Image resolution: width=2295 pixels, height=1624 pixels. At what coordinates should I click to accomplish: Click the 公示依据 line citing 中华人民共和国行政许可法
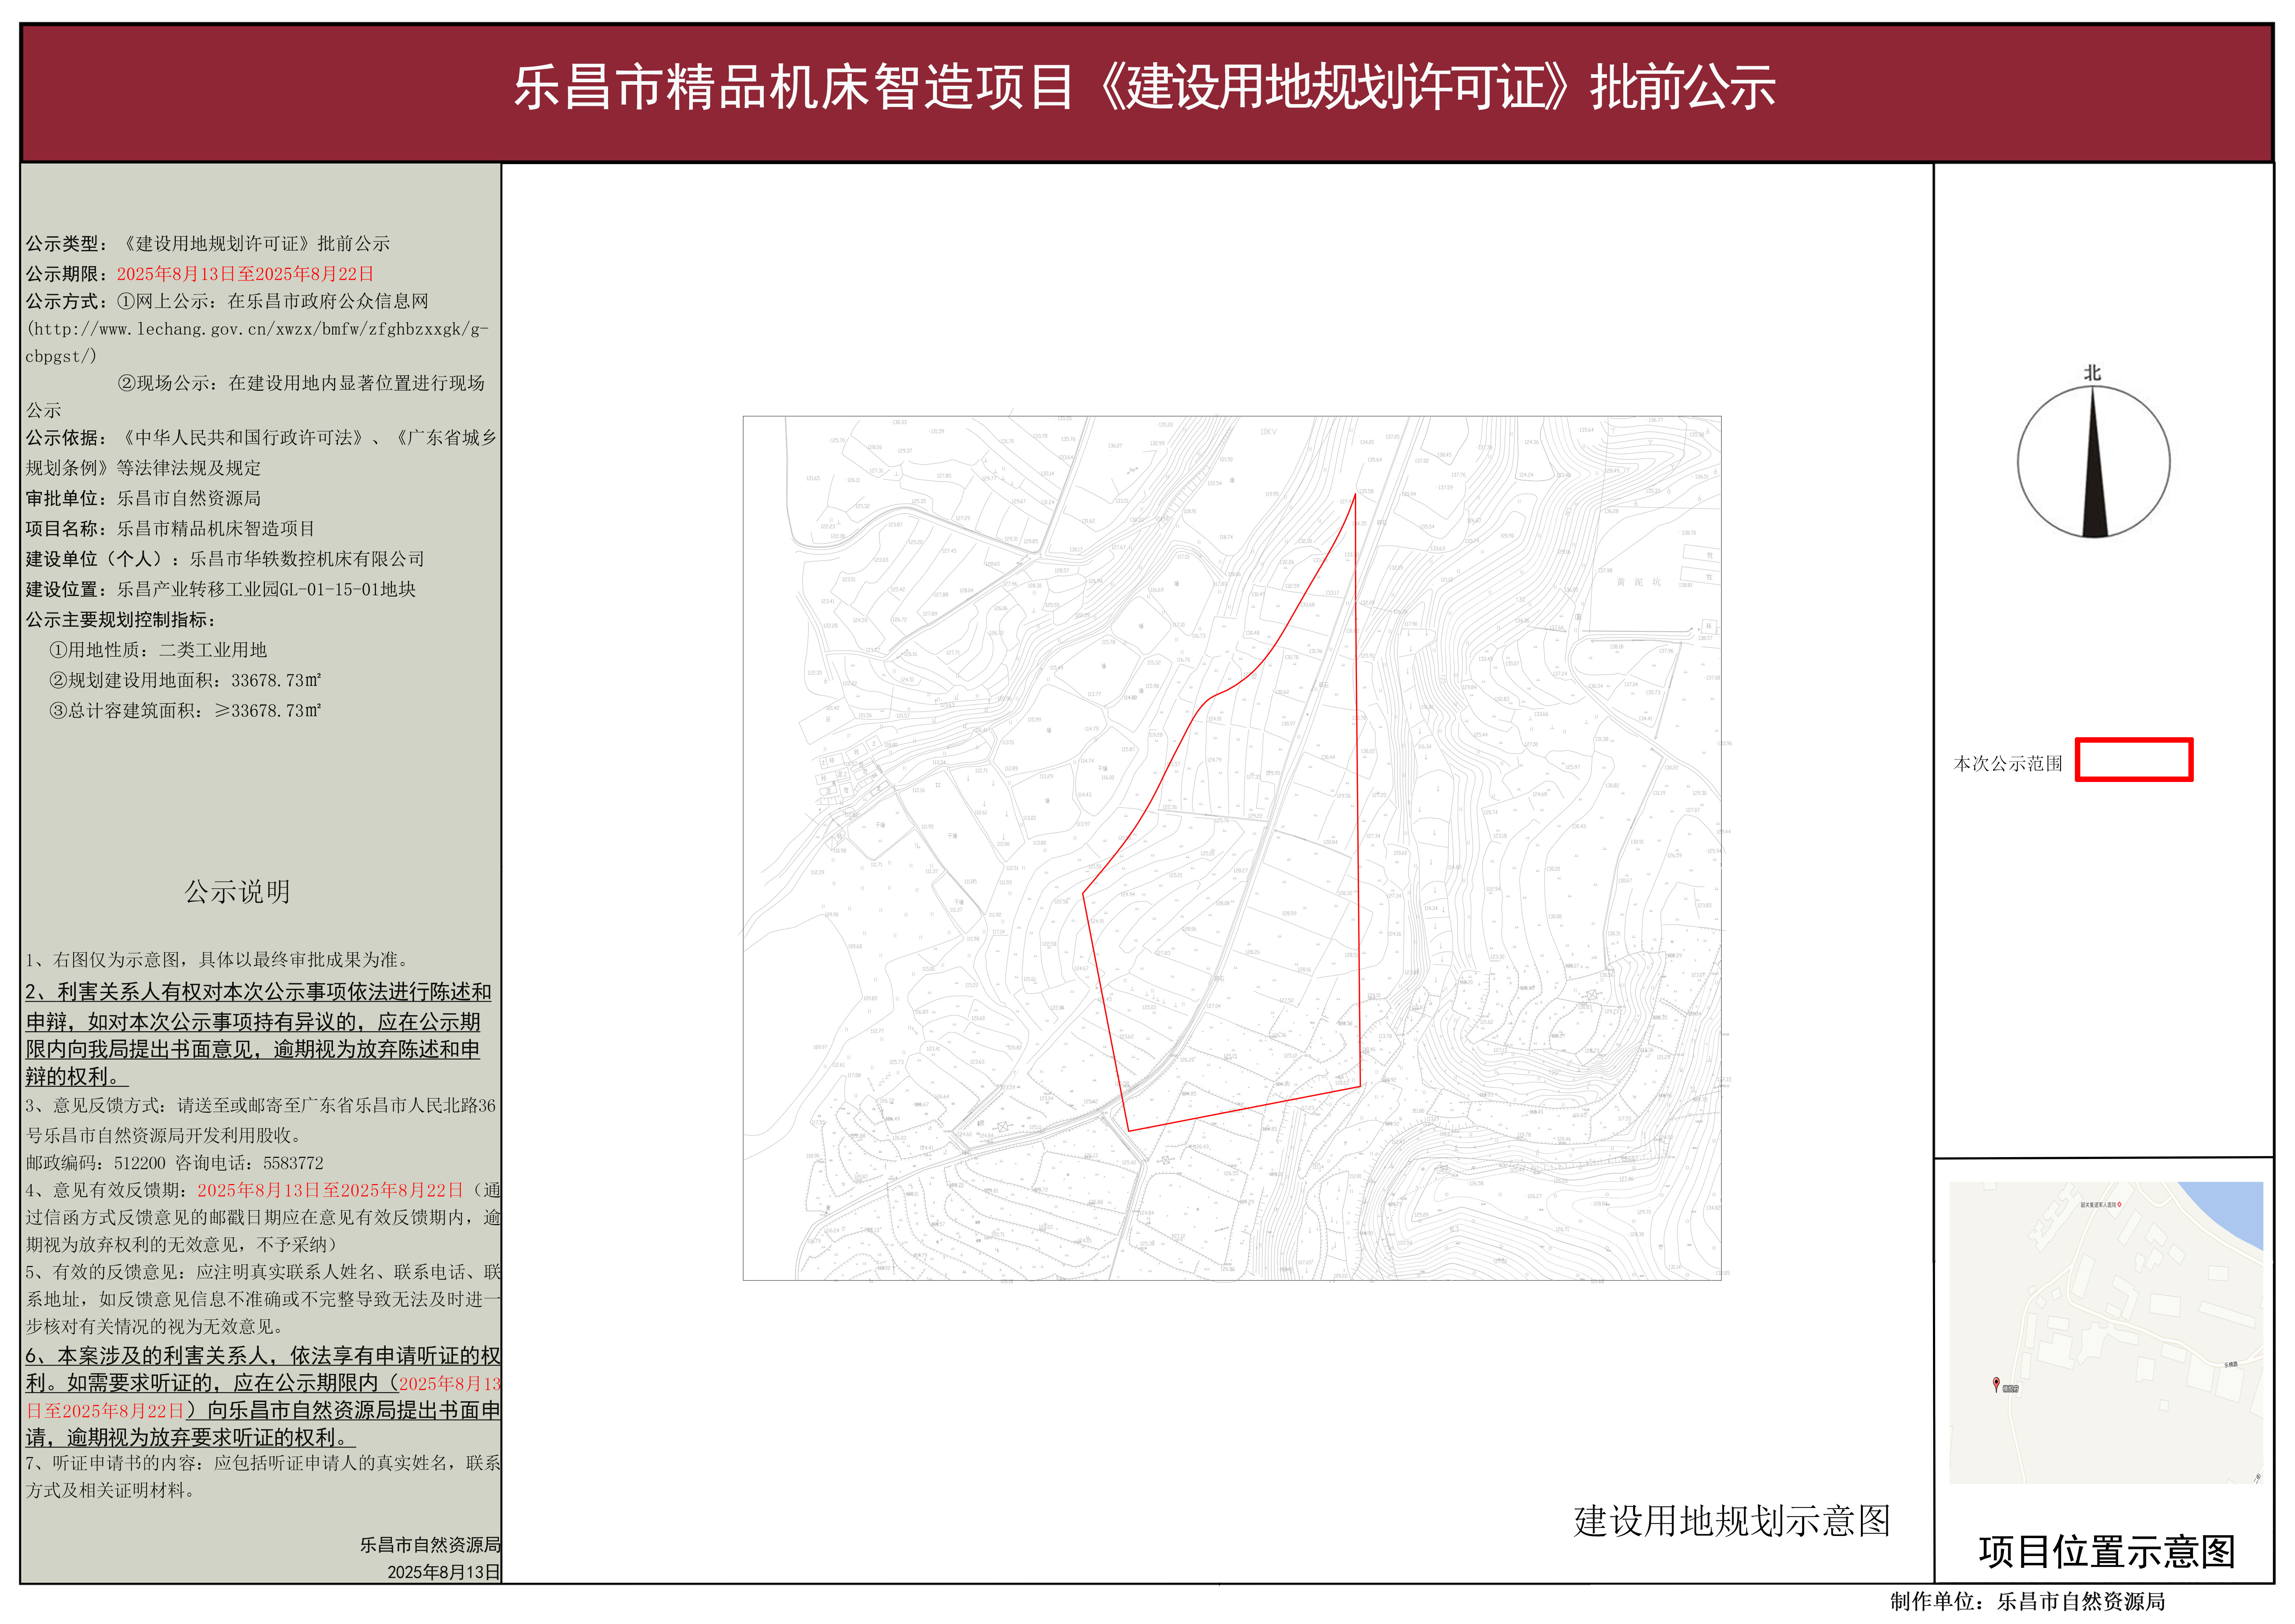261,438
